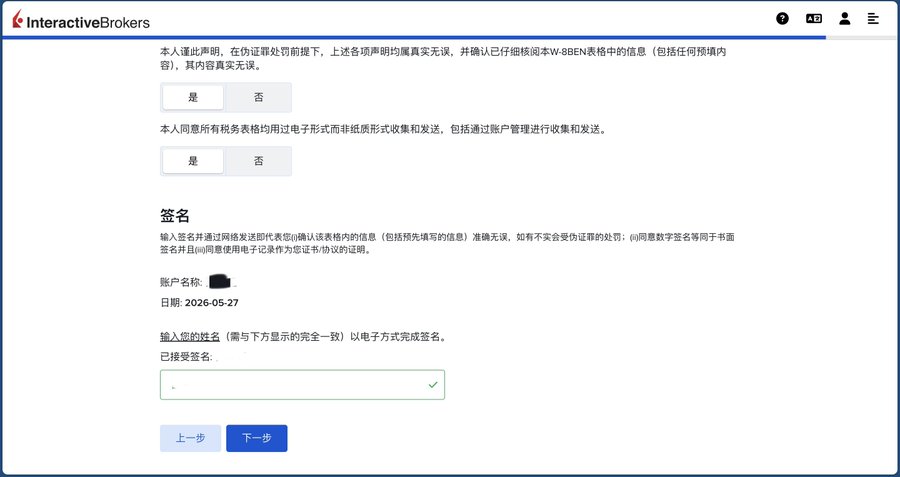Select 是 for electronic tax forms consent
Viewport: 900px width, 477px height.
(x=193, y=161)
